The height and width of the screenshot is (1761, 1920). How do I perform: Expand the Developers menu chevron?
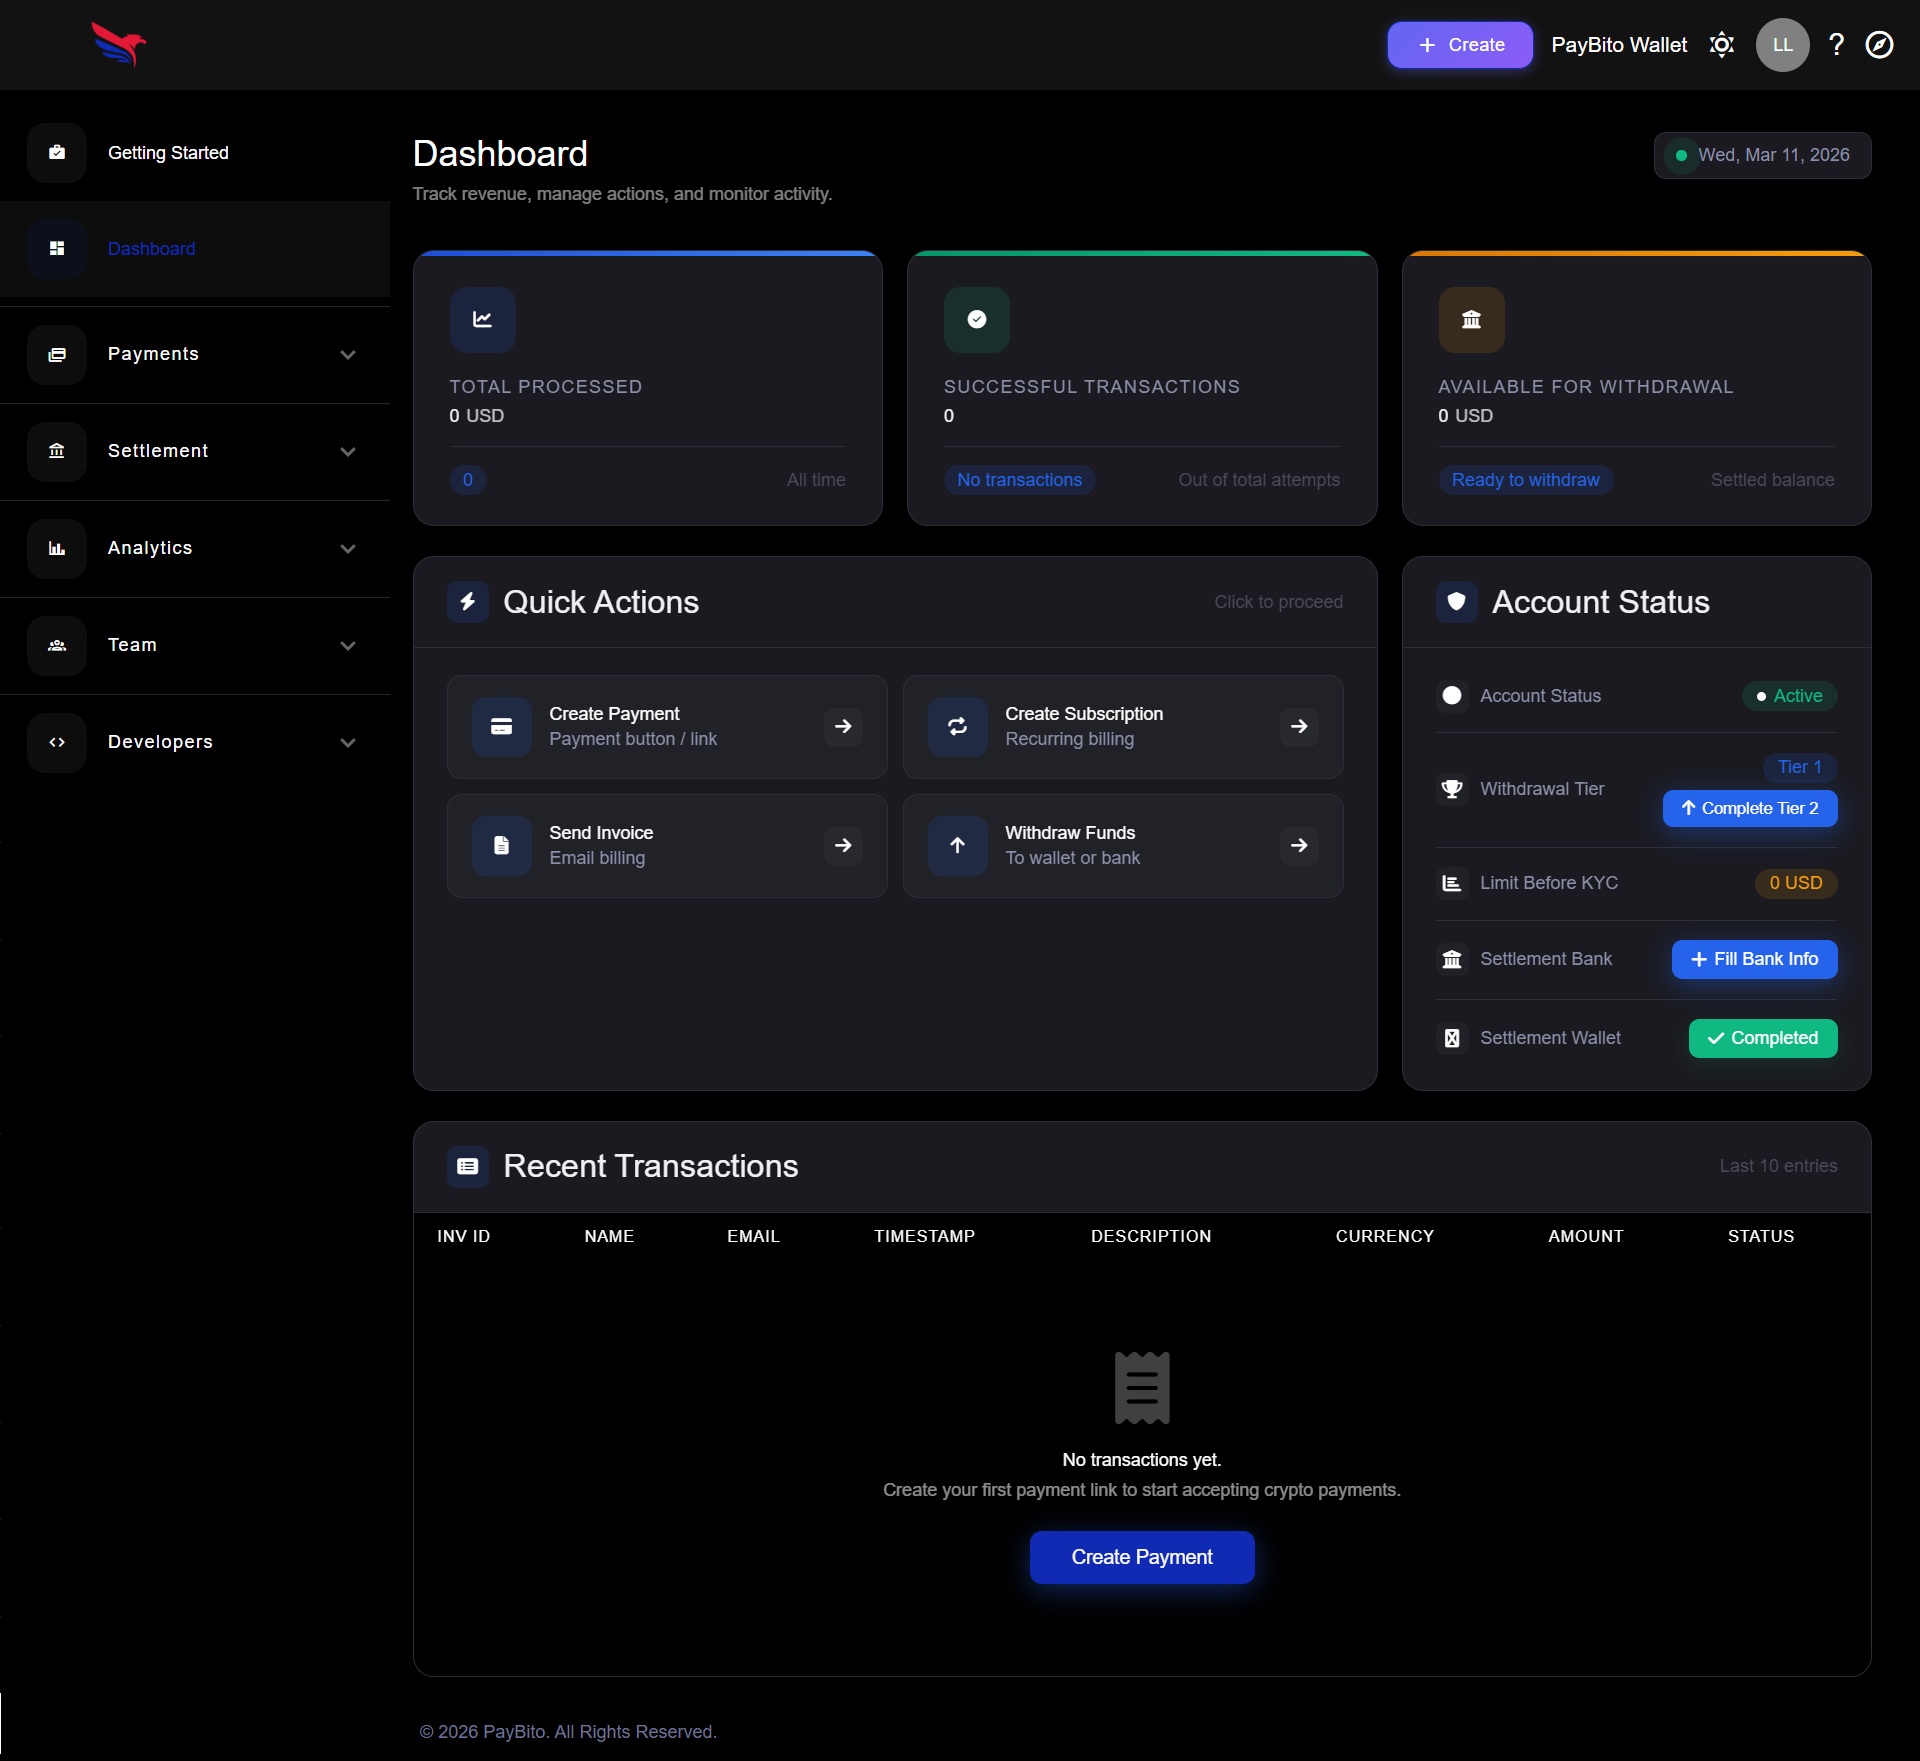(x=348, y=743)
